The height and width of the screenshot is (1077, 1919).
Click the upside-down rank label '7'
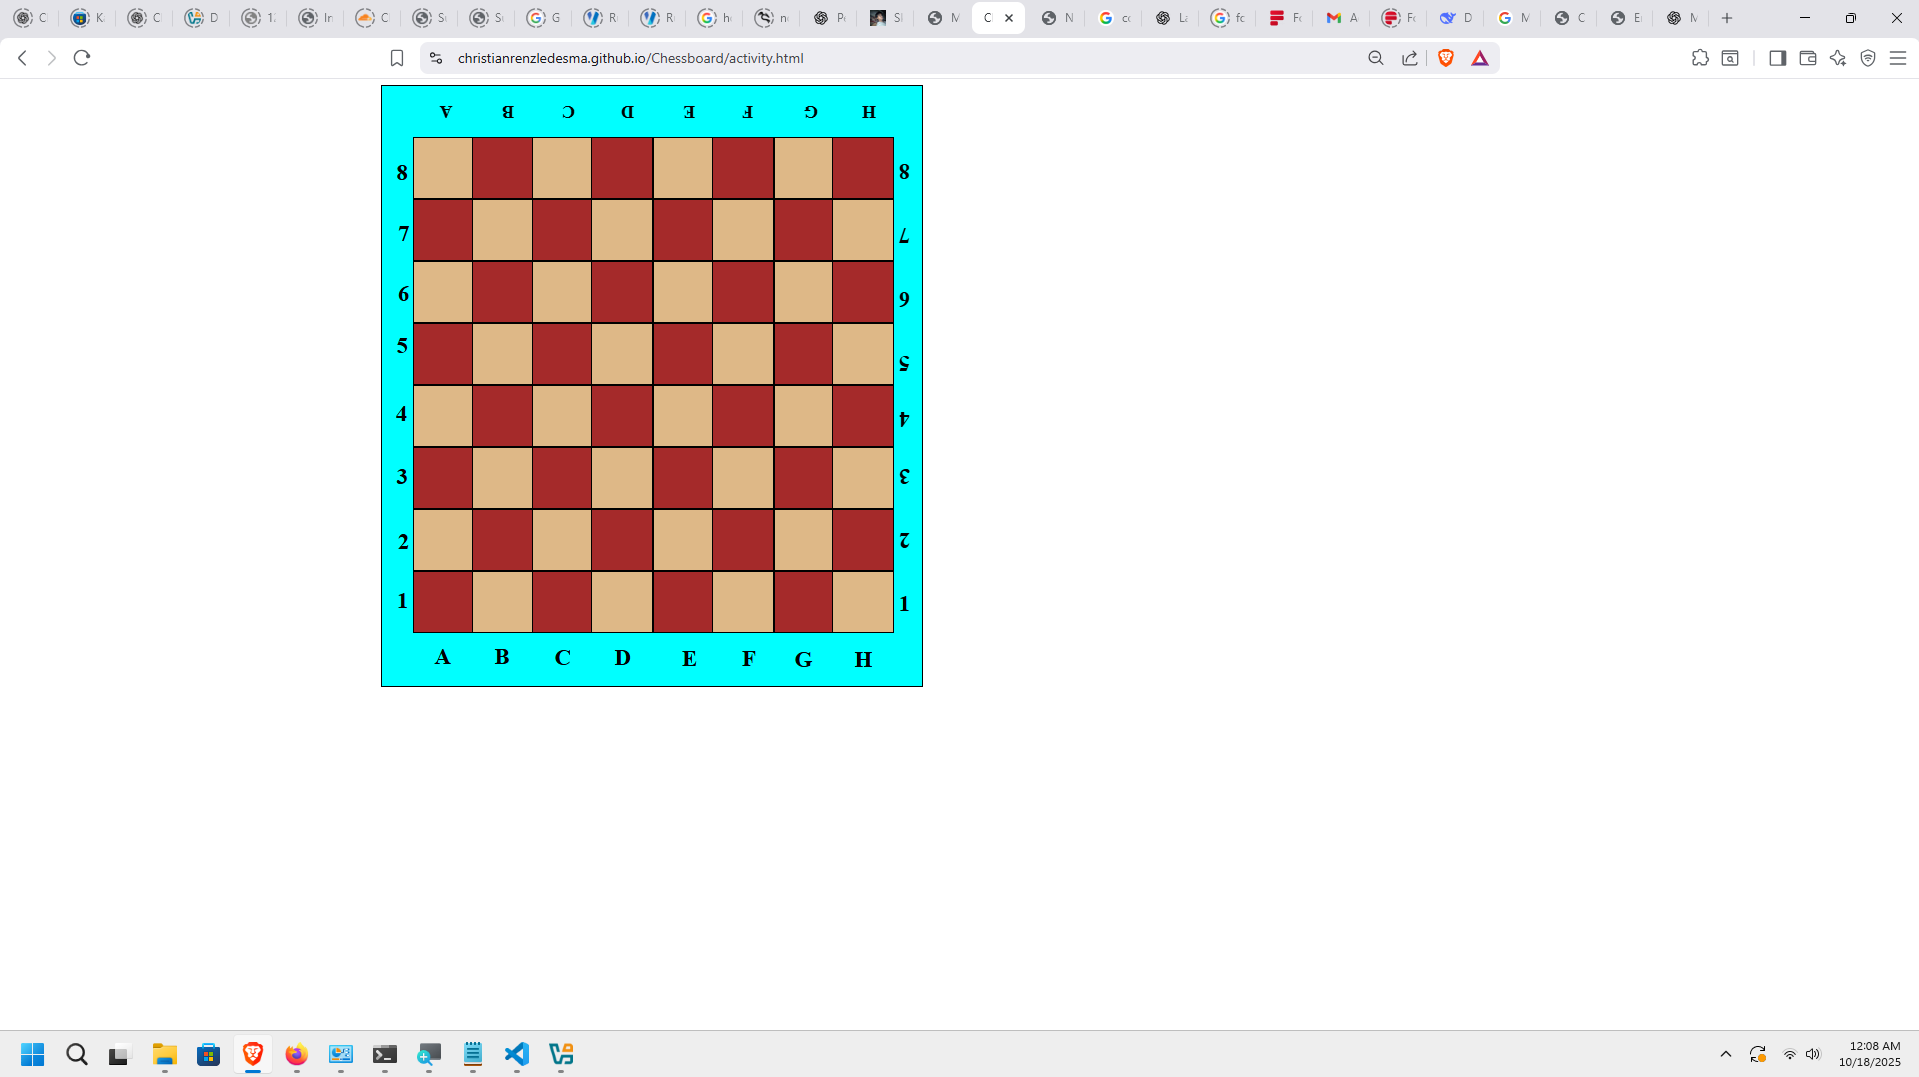[x=904, y=236]
